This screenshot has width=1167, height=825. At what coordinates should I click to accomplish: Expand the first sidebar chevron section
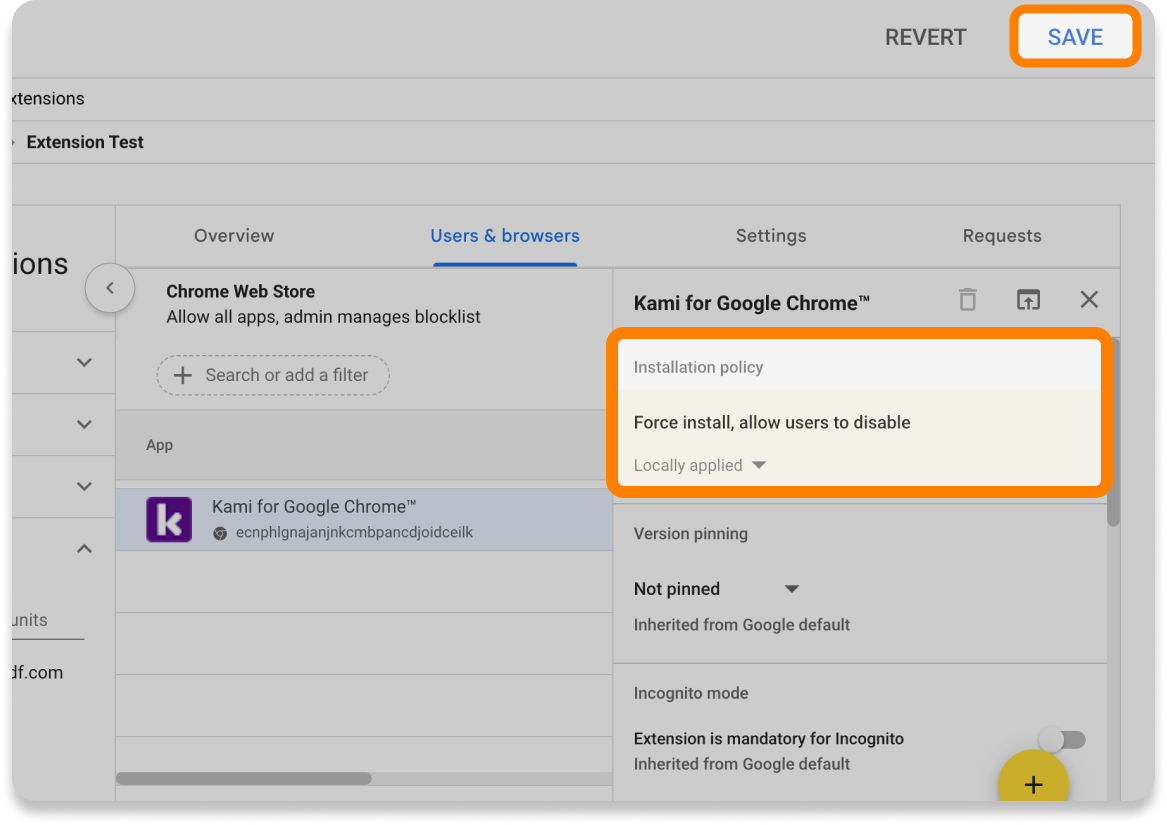[x=84, y=363]
